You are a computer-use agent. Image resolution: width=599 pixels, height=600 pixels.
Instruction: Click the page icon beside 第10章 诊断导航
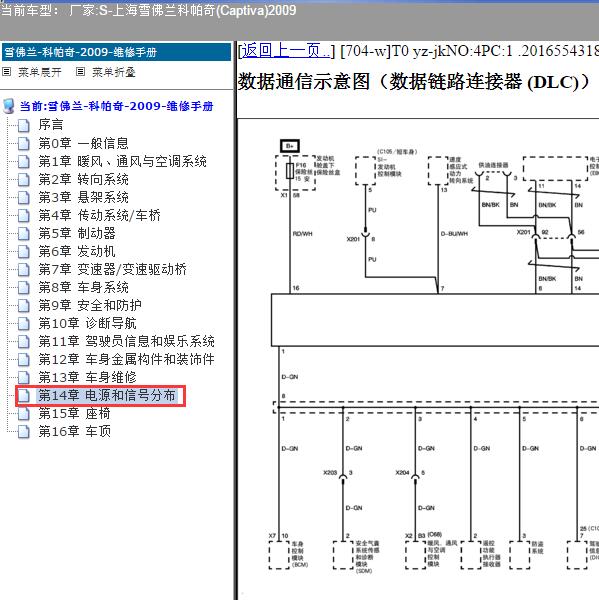click(x=24, y=323)
